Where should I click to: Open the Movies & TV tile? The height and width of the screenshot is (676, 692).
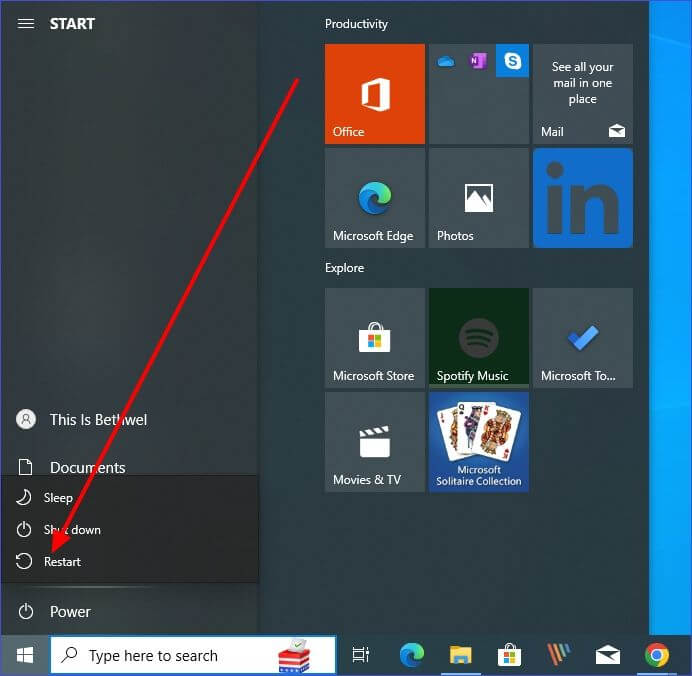(x=375, y=442)
